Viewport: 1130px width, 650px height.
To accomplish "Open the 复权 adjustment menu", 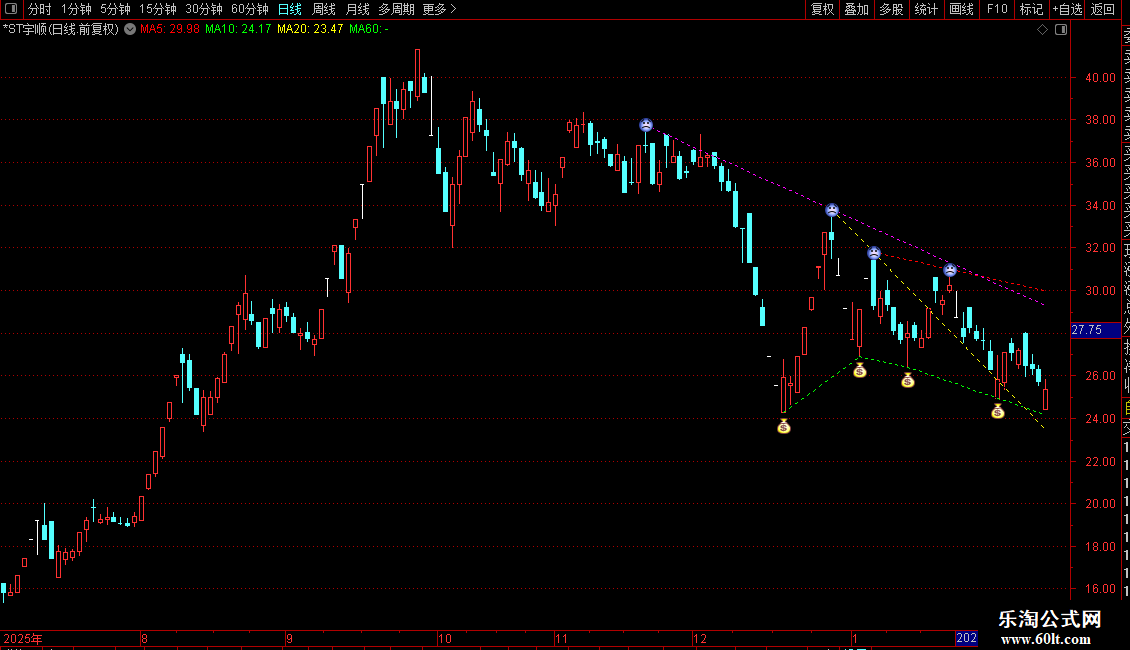I will point(822,9).
